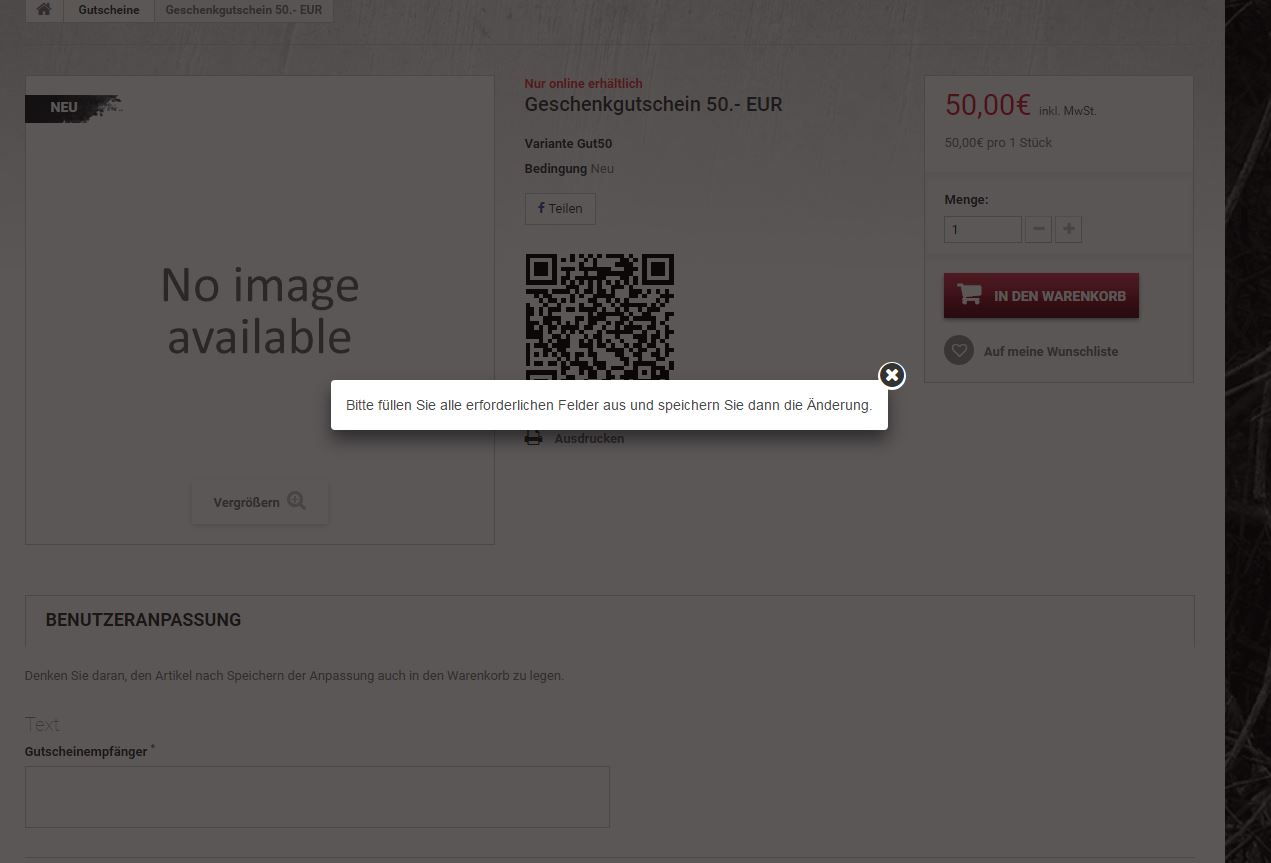Image resolution: width=1271 pixels, height=863 pixels.
Task: Click the Menge quantity input field
Action: [983, 229]
